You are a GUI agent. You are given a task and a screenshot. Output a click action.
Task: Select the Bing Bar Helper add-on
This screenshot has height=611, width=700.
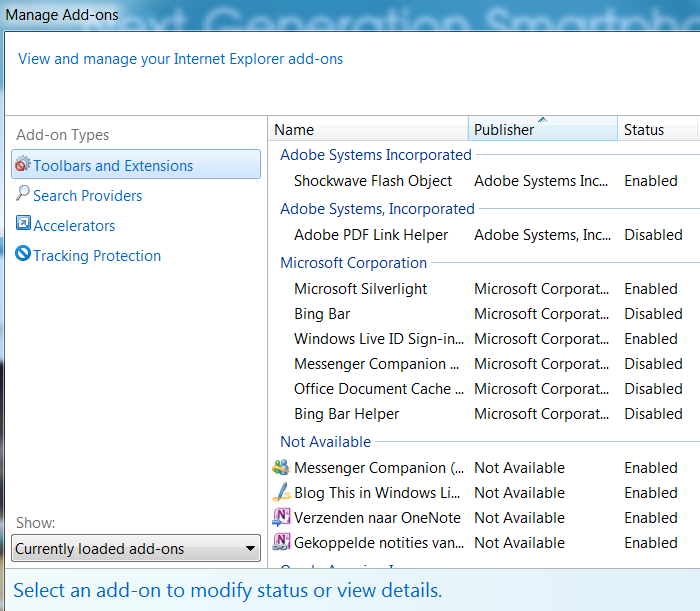(346, 414)
